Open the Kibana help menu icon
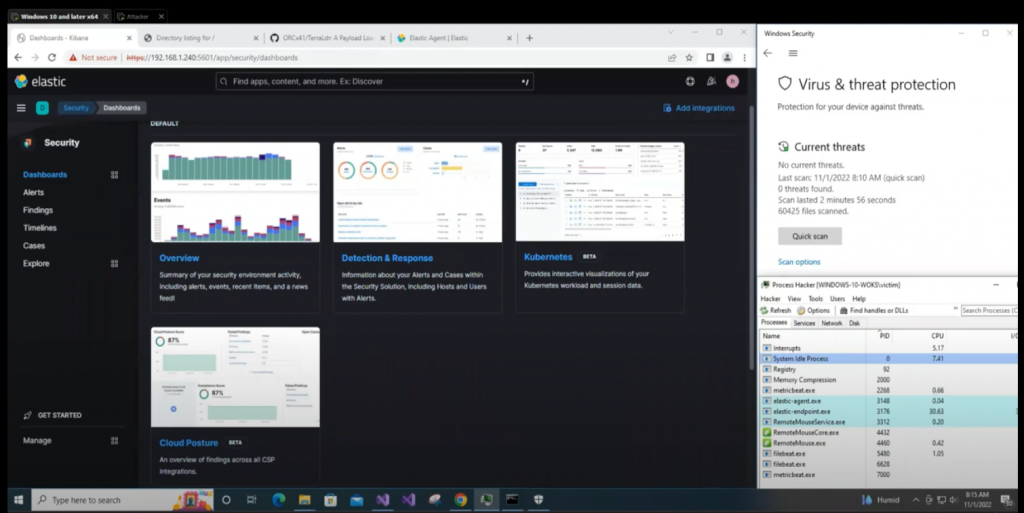 click(690, 82)
